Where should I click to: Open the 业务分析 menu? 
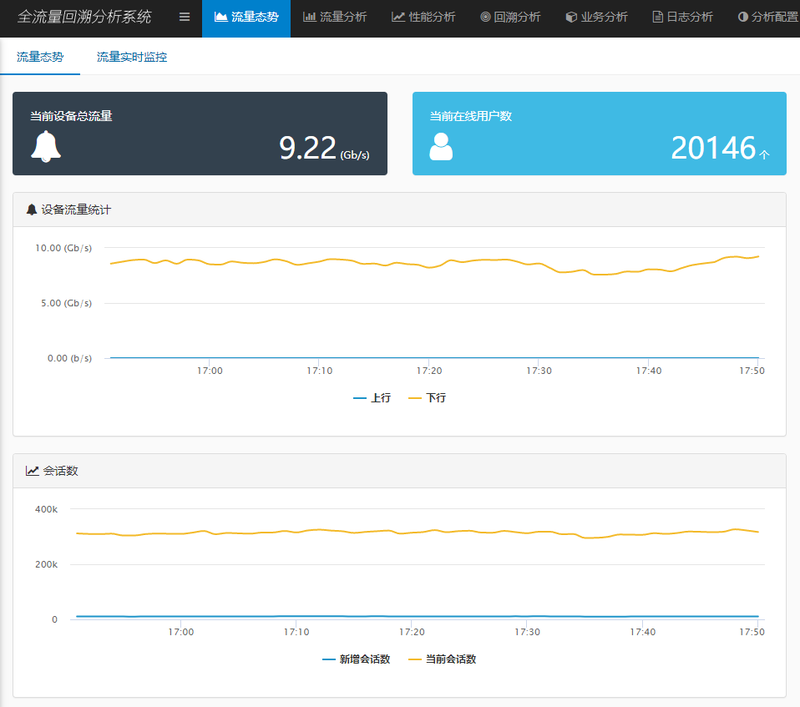[x=596, y=17]
